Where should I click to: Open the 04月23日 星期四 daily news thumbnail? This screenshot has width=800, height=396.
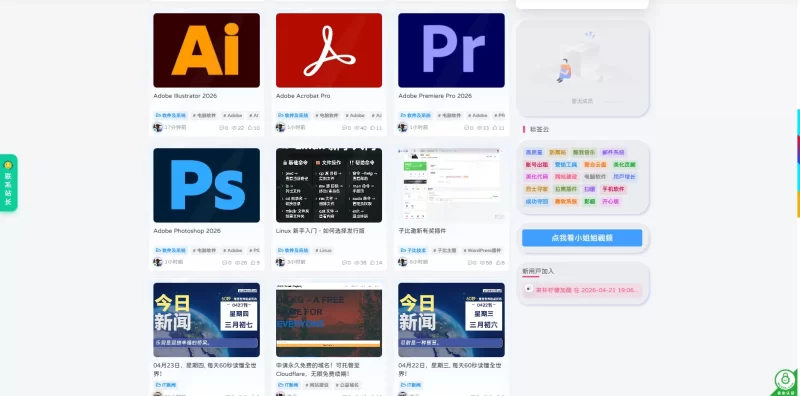(x=206, y=320)
